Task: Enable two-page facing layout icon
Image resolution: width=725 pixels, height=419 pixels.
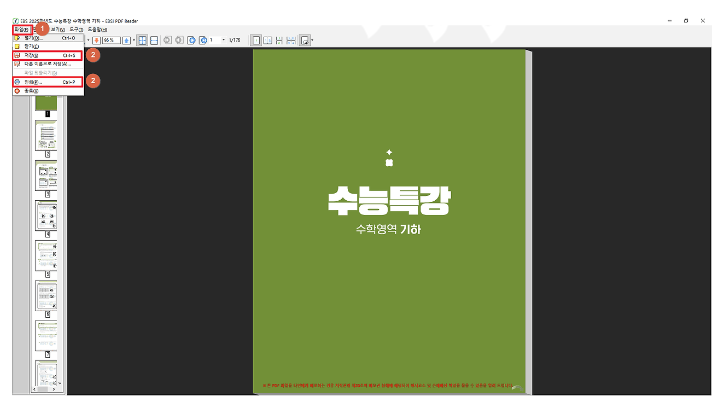Action: (268, 40)
